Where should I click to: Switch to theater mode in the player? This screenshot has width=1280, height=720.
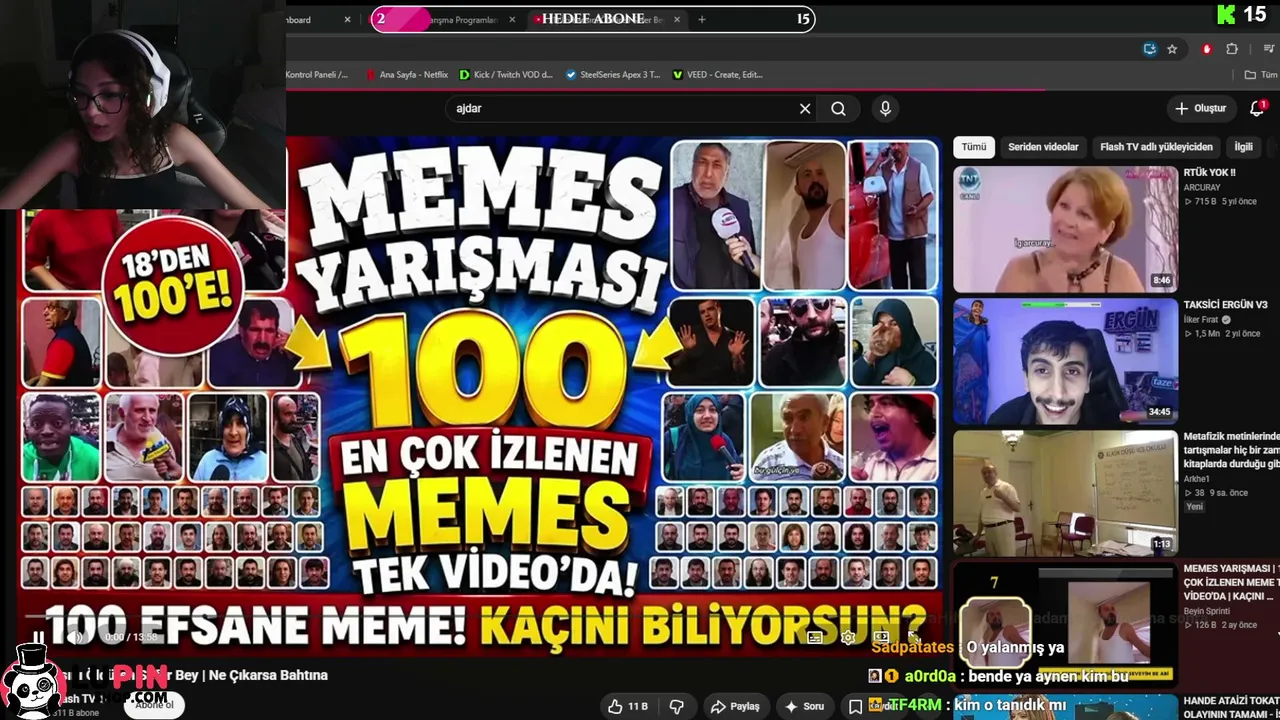[x=881, y=637]
